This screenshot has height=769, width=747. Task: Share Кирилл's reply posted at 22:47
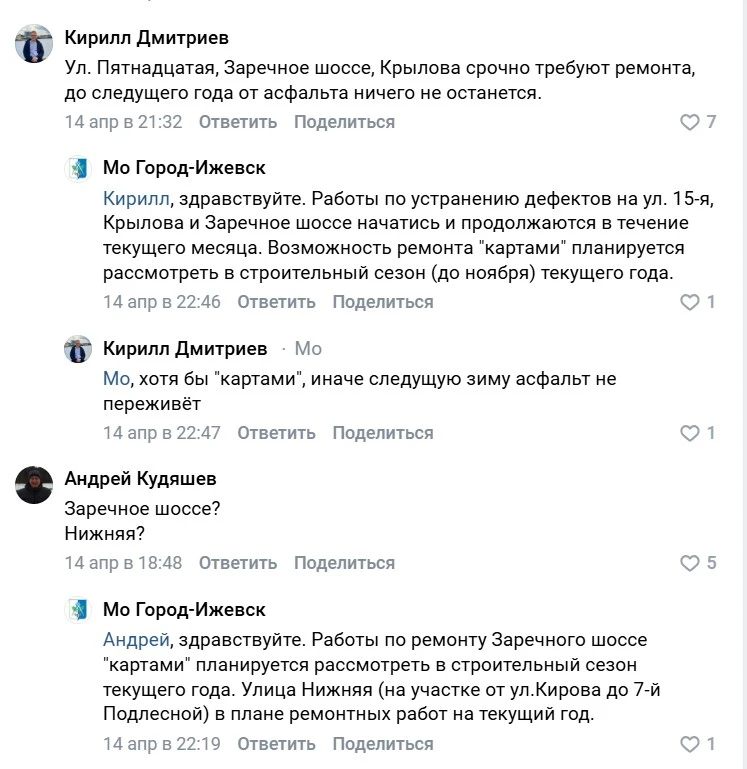click(x=383, y=433)
